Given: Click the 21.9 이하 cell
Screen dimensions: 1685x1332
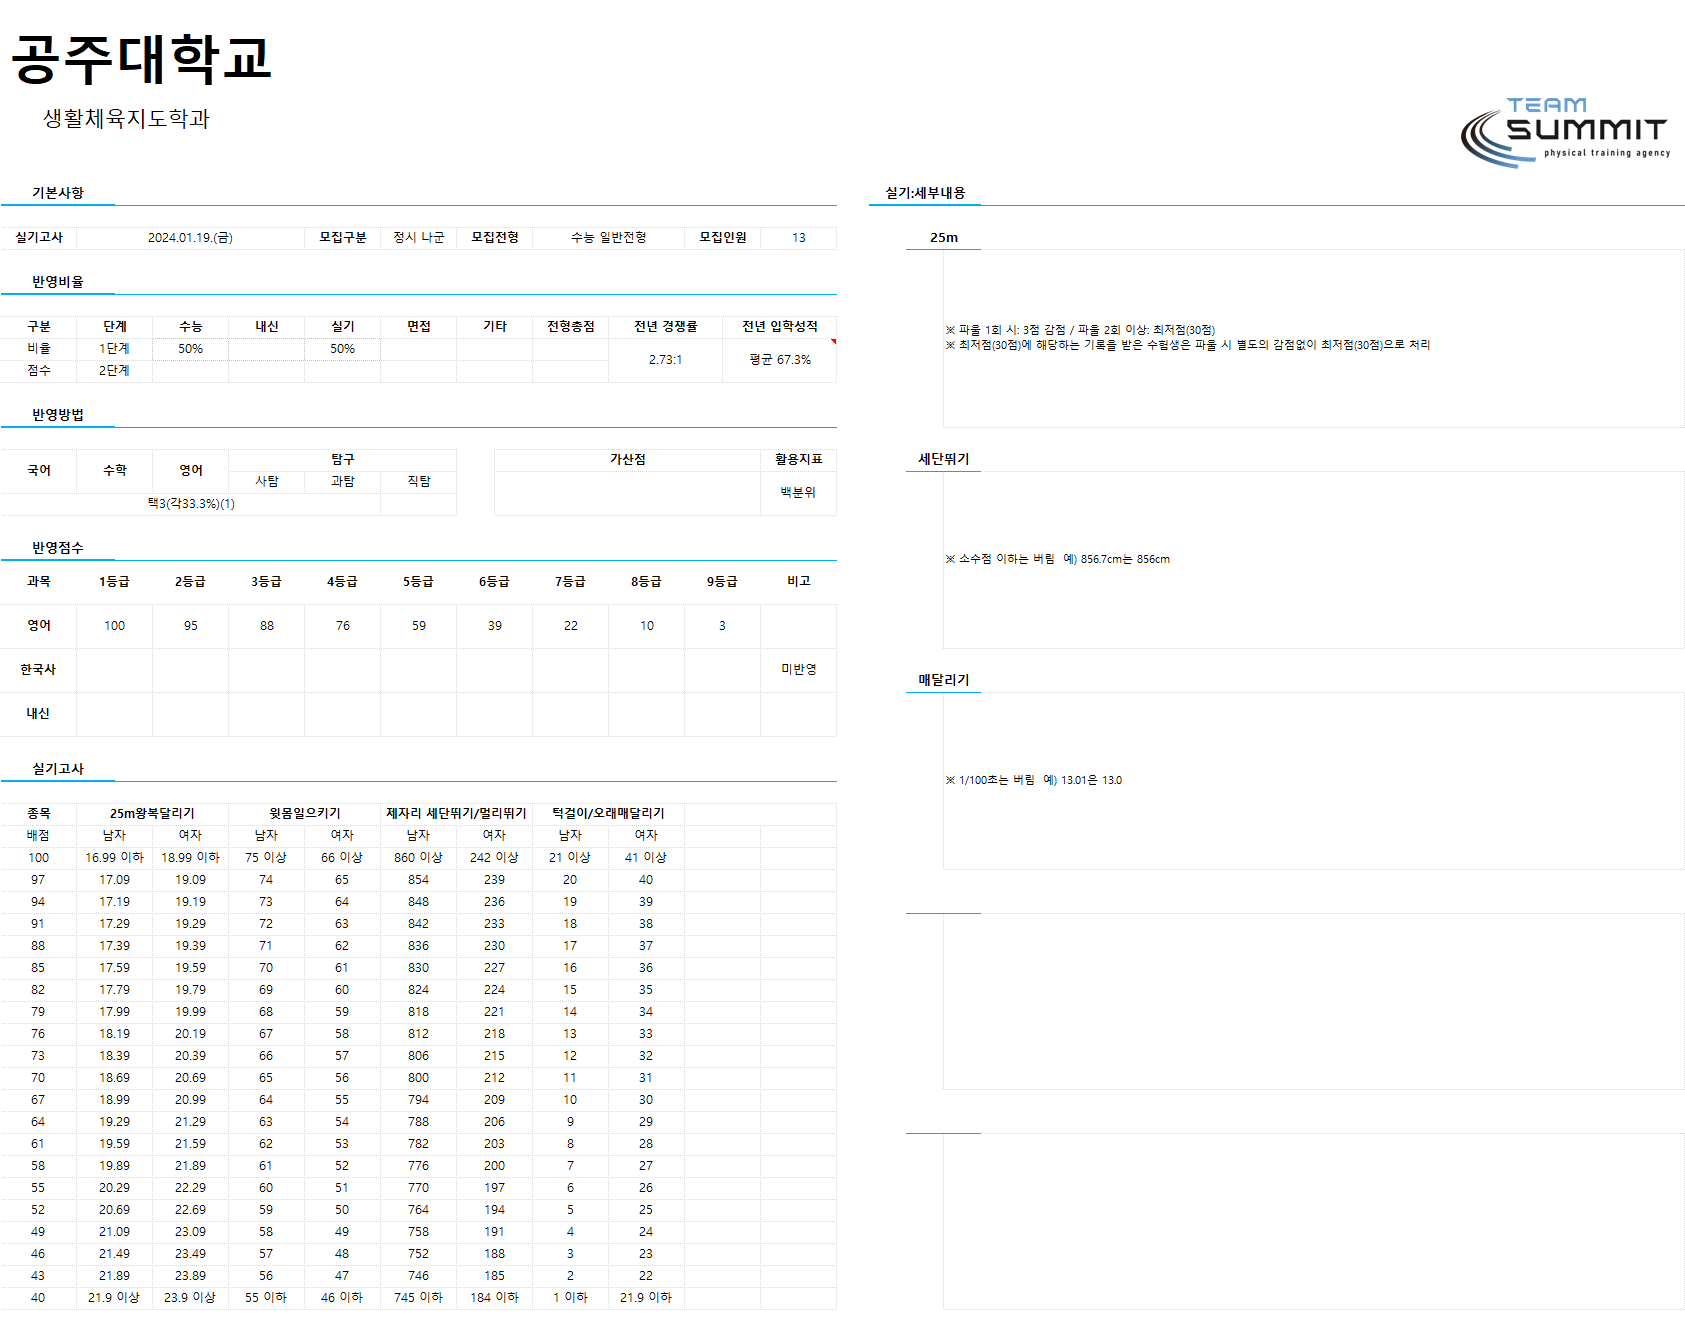Looking at the screenshot, I should coord(646,1298).
